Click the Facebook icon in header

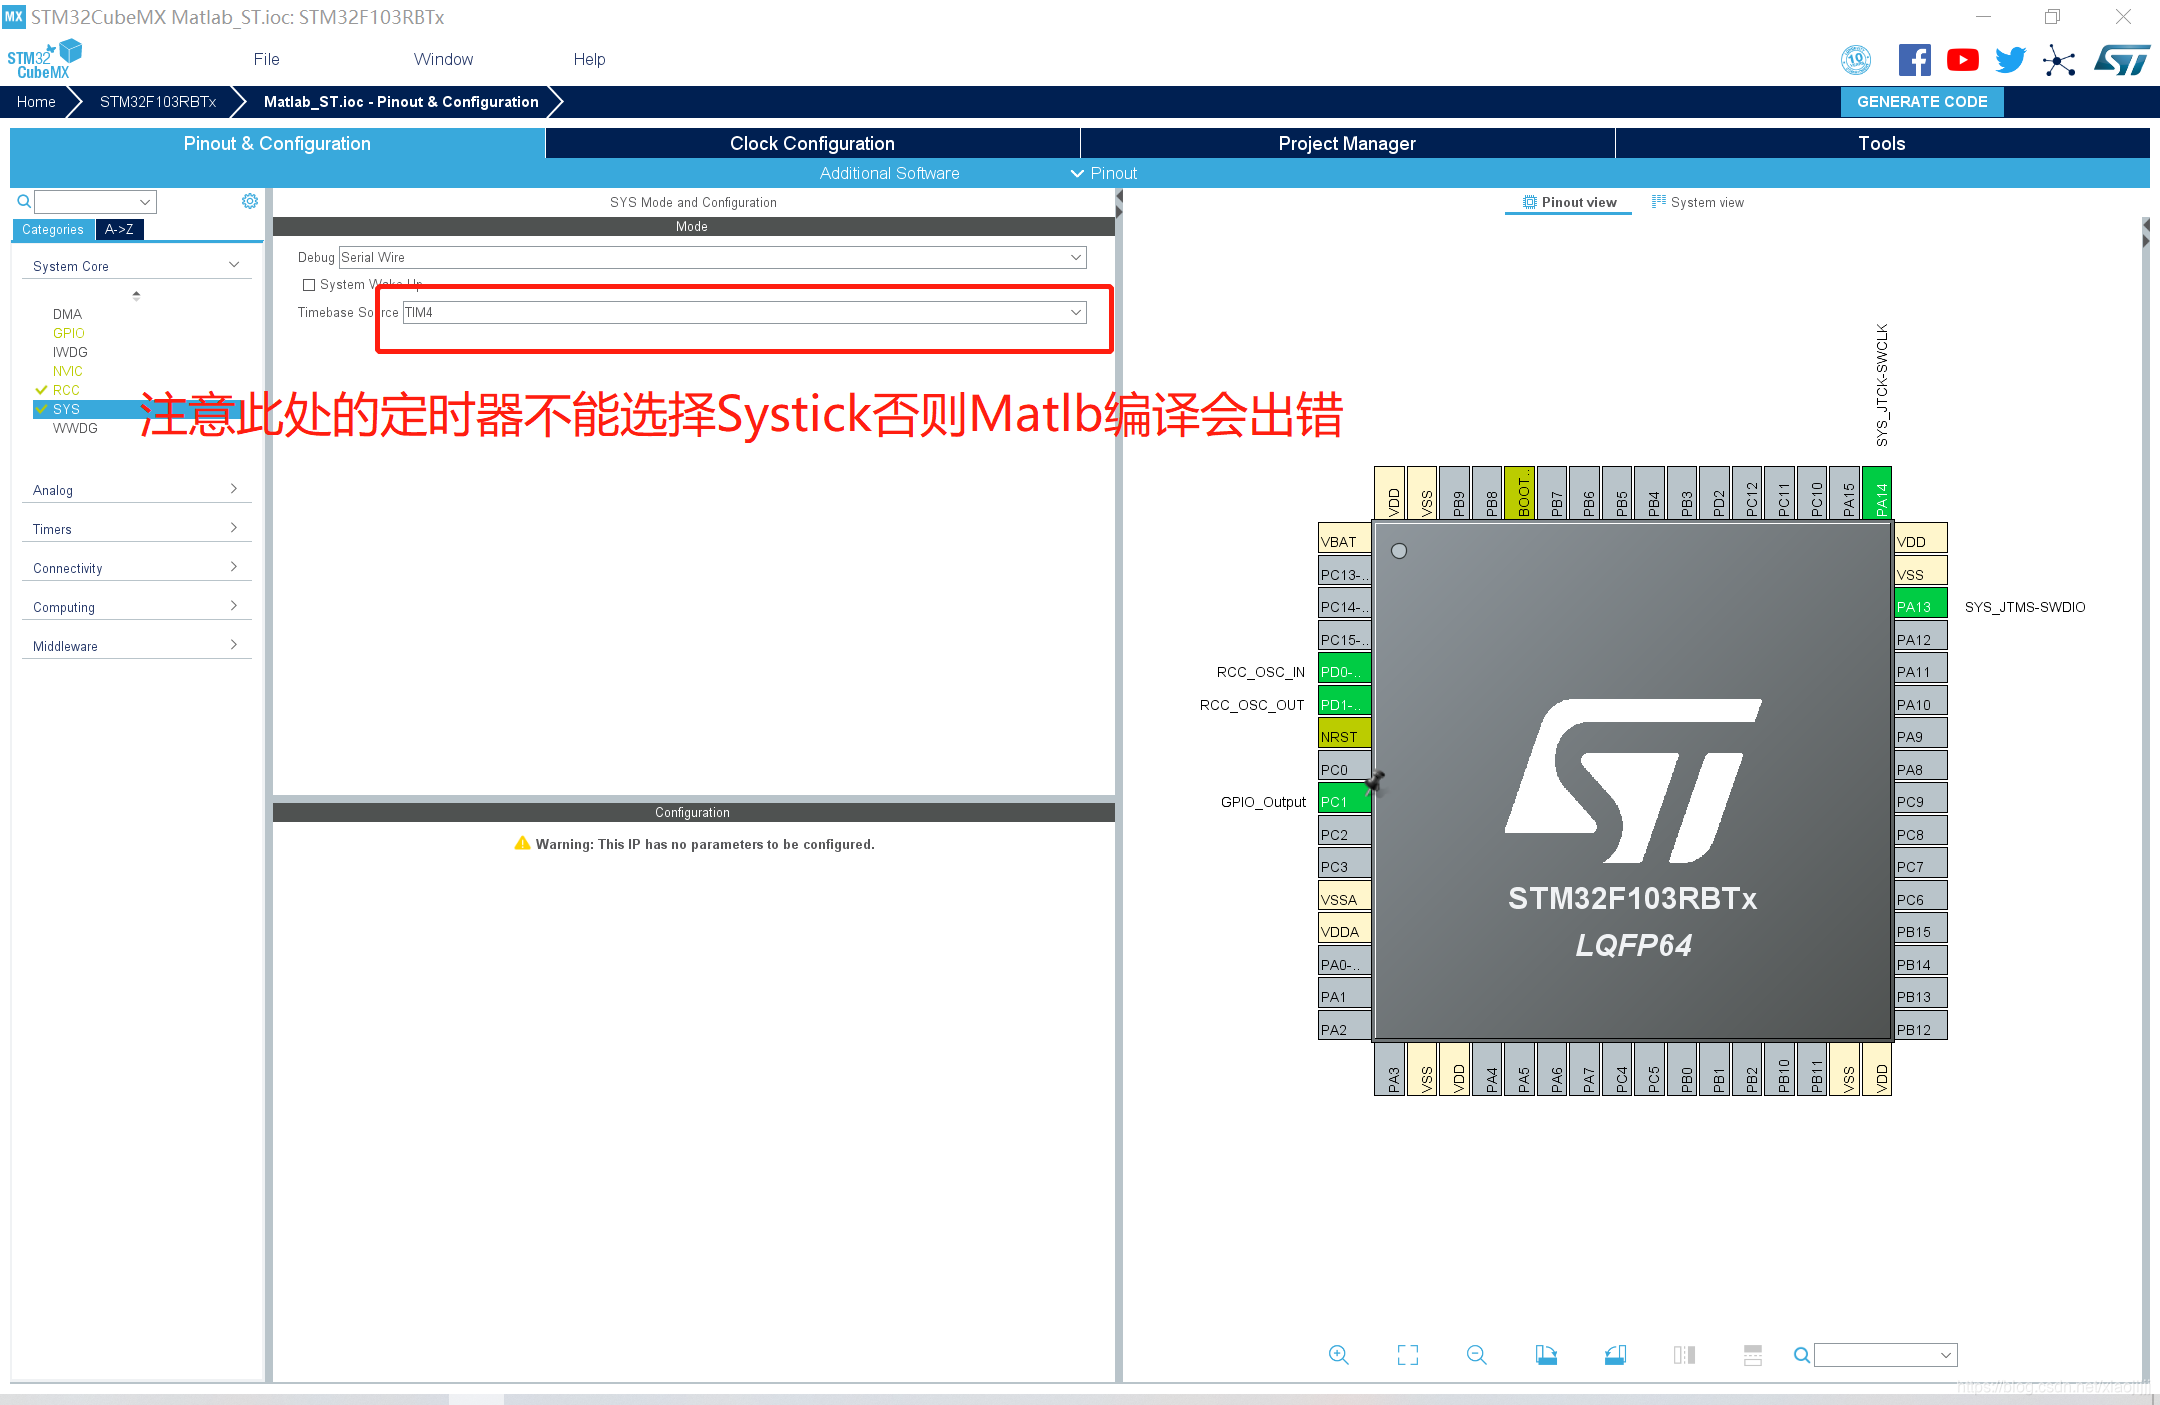pos(1914,60)
